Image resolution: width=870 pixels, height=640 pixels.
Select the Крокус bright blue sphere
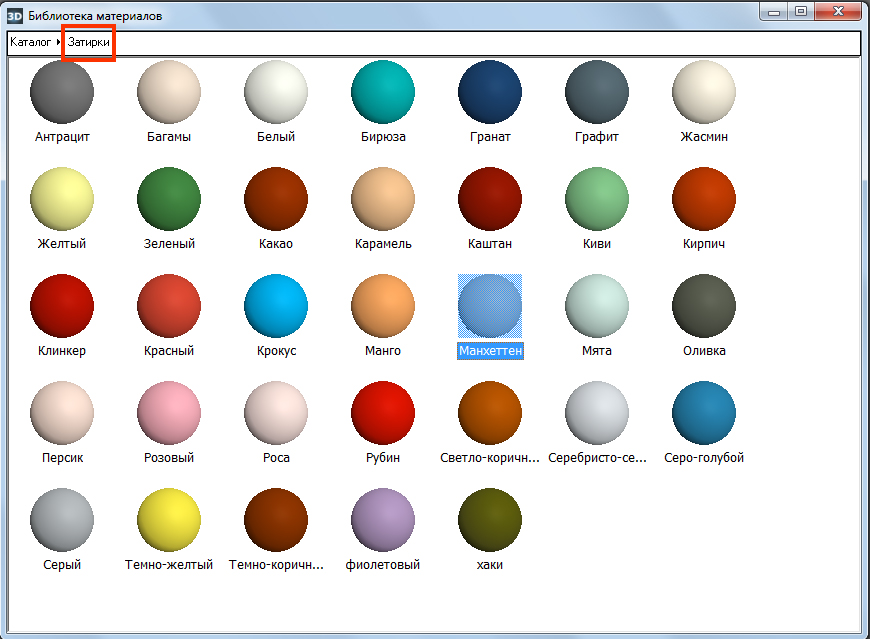[x=276, y=306]
